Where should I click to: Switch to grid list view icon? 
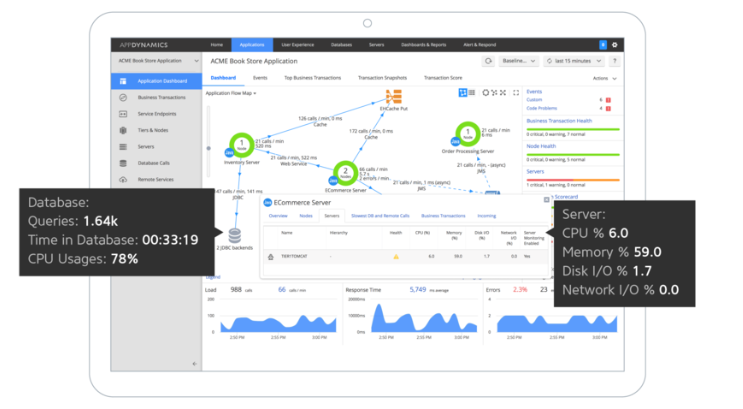click(x=472, y=93)
